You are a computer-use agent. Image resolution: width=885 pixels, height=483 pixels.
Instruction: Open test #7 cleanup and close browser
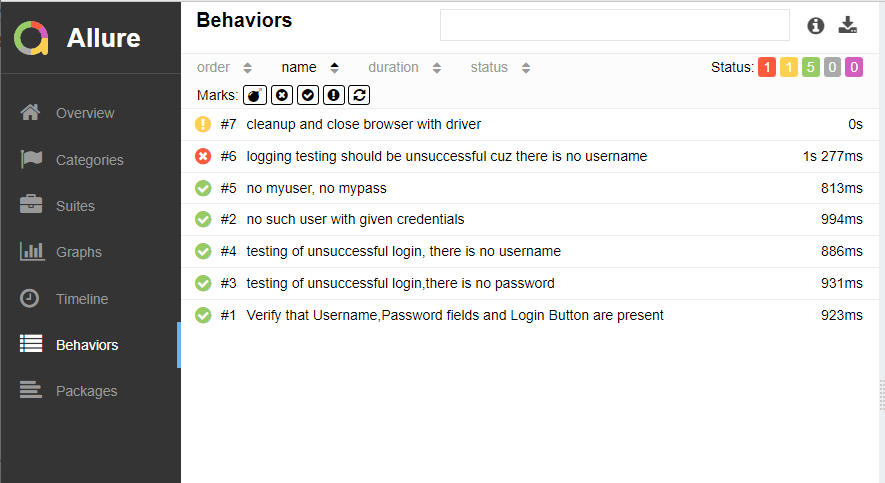[x=363, y=124]
